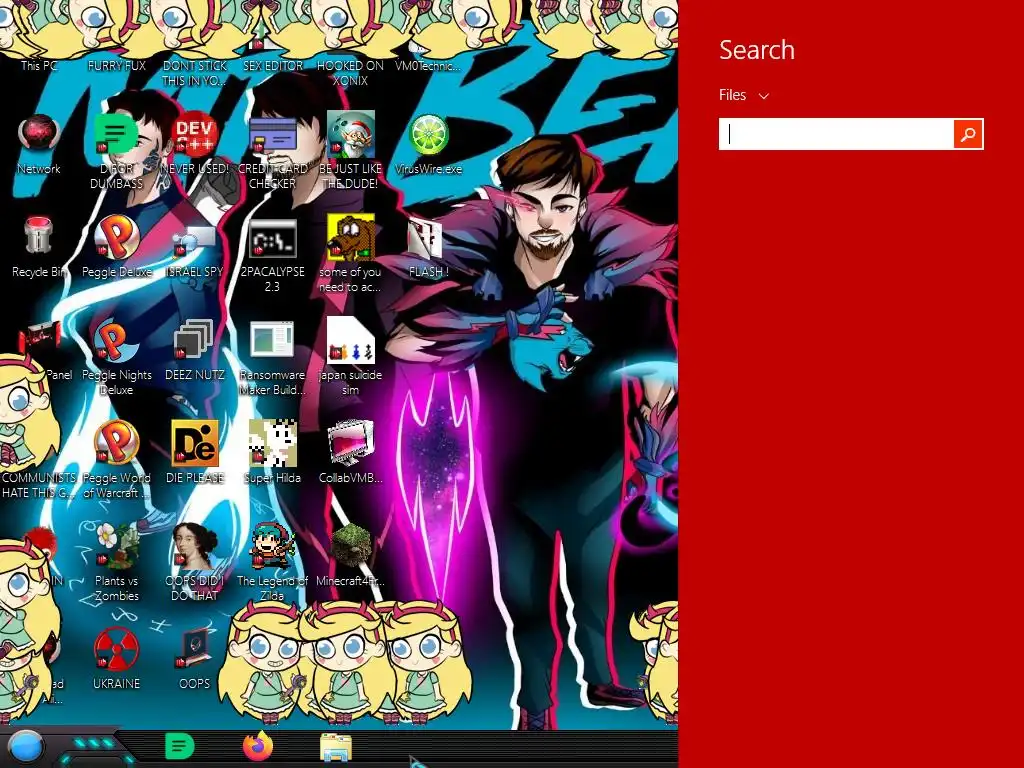The height and width of the screenshot is (768, 1024).
Task: Select The Legend of Zilda icon
Action: (x=272, y=545)
